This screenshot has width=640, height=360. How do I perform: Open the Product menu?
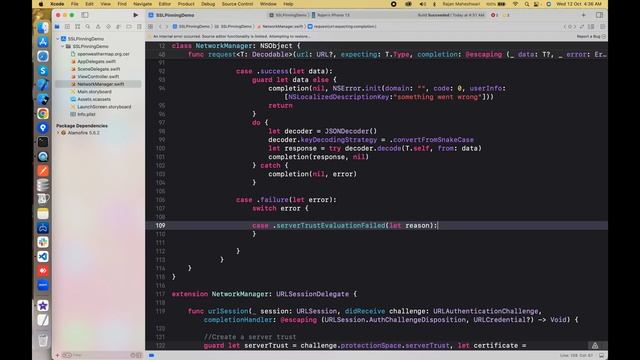[186, 4]
